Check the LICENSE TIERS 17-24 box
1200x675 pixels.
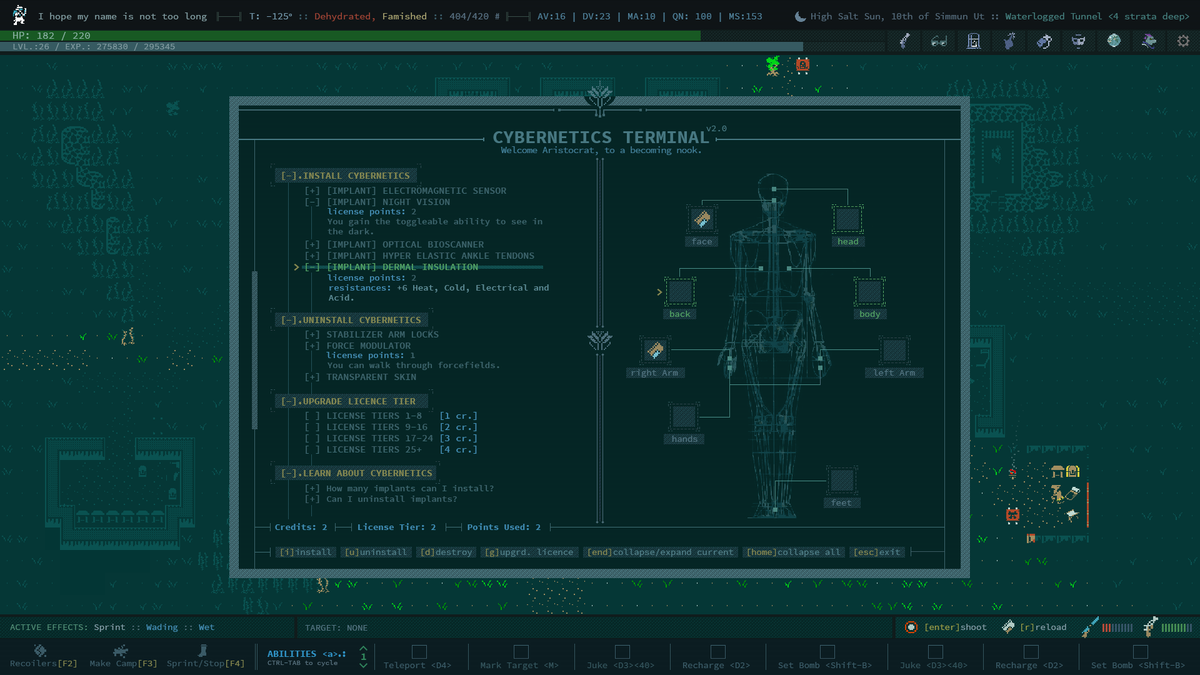(312, 438)
